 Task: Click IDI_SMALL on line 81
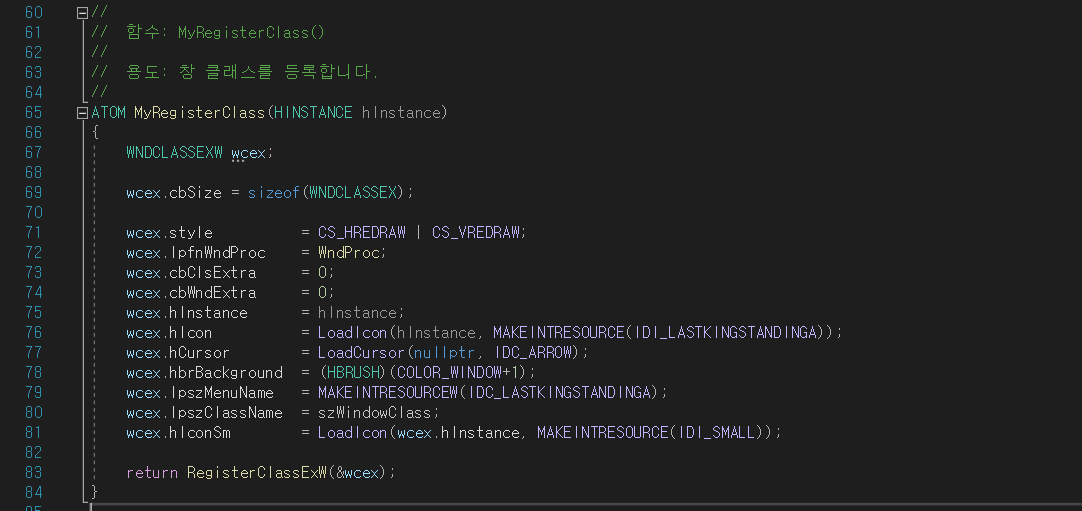click(x=718, y=432)
